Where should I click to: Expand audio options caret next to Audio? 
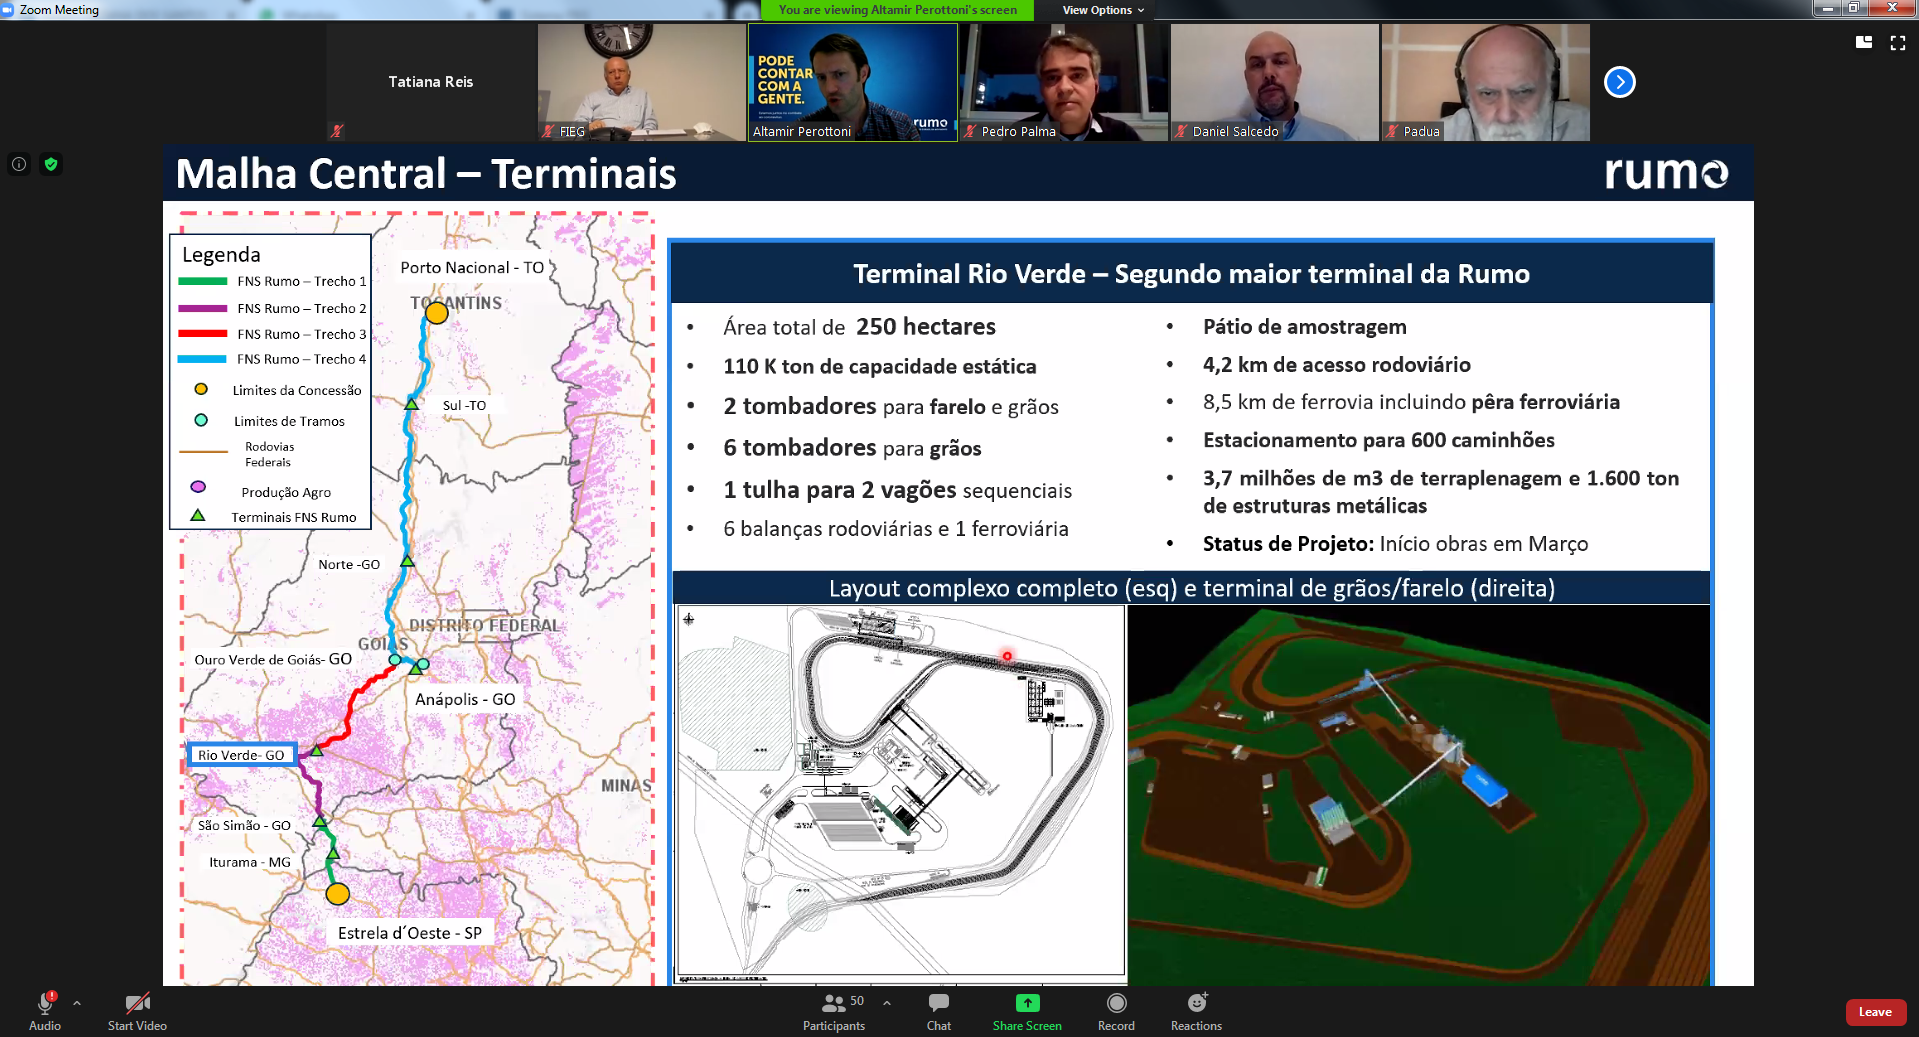click(77, 1003)
